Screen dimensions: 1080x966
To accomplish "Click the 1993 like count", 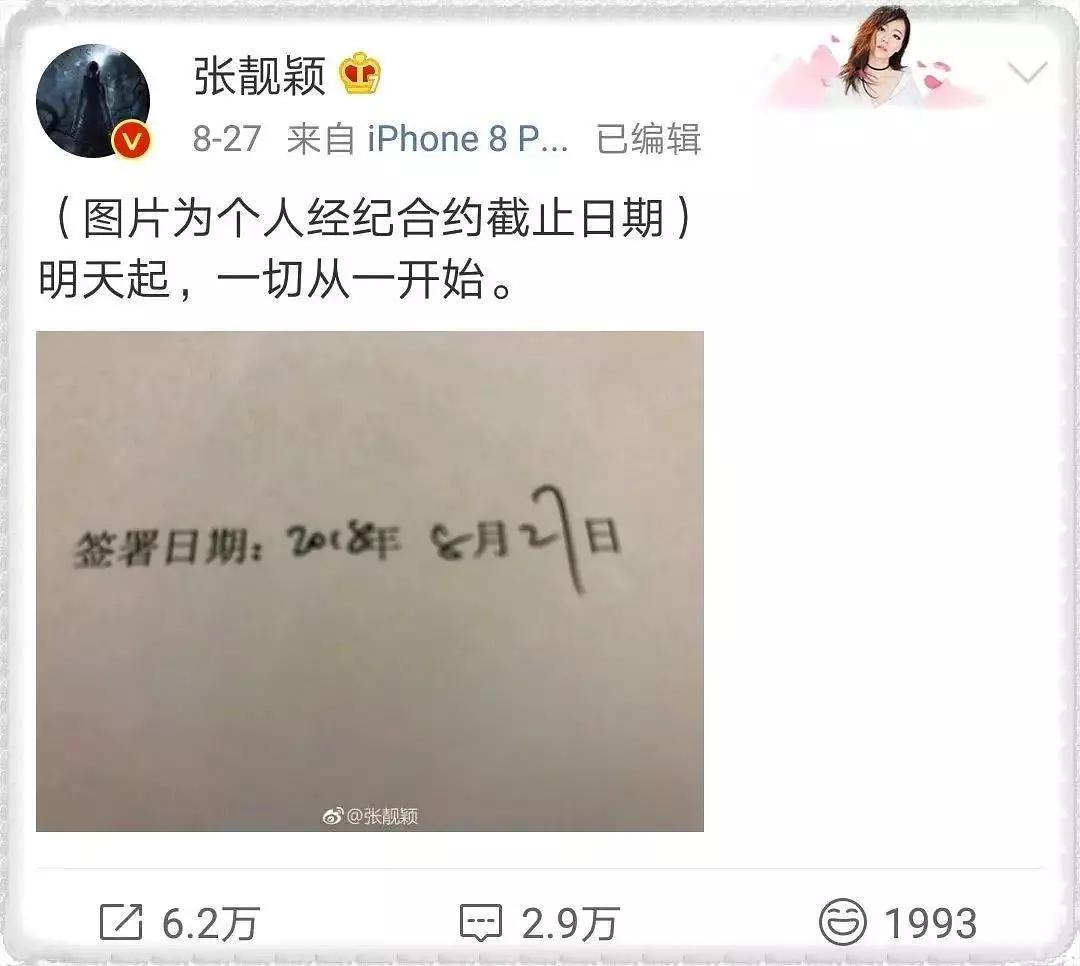I will tap(931, 923).
